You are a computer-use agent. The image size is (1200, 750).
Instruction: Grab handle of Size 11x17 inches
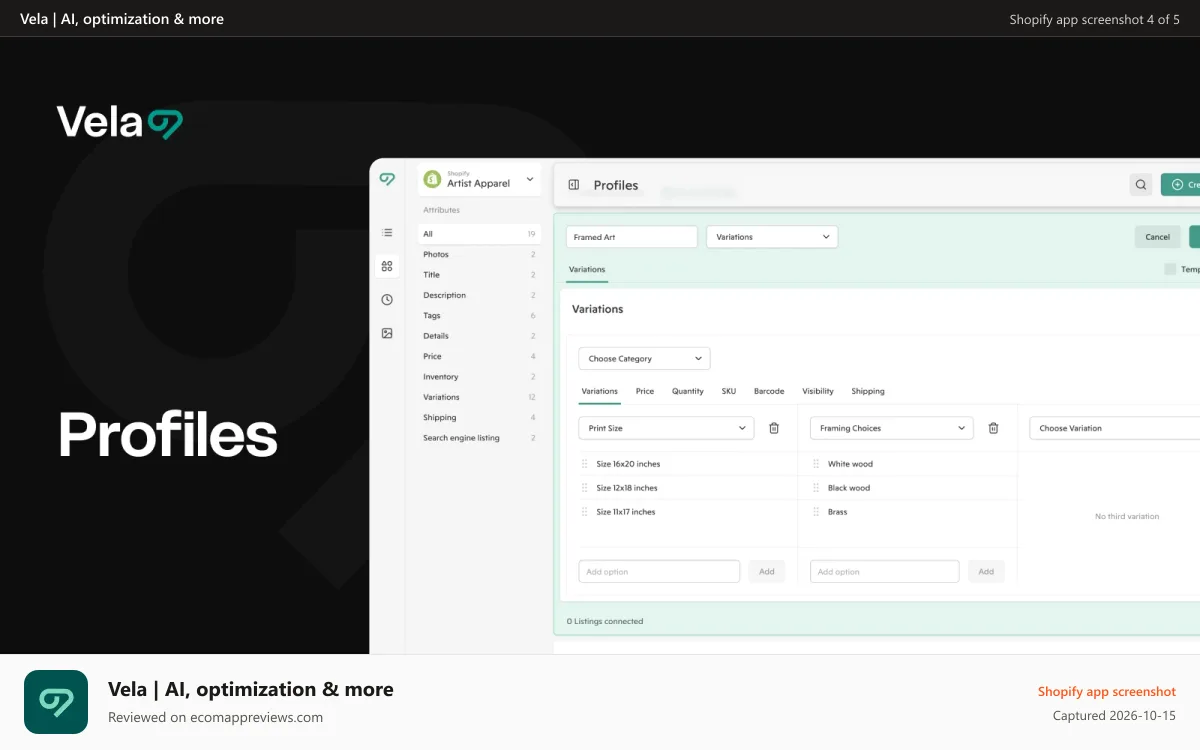click(585, 512)
